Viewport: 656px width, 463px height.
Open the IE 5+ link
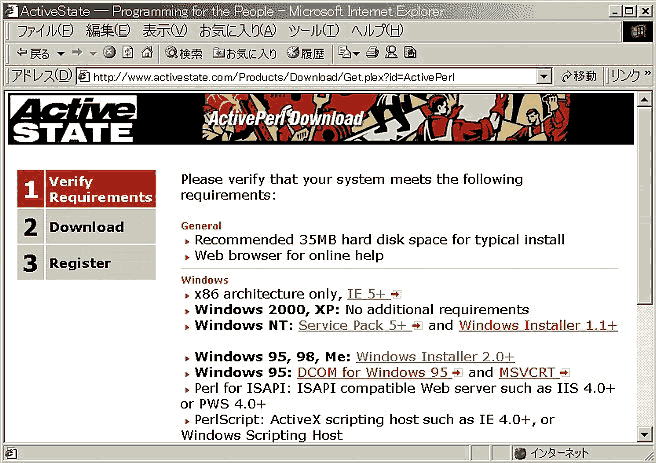click(x=374, y=294)
